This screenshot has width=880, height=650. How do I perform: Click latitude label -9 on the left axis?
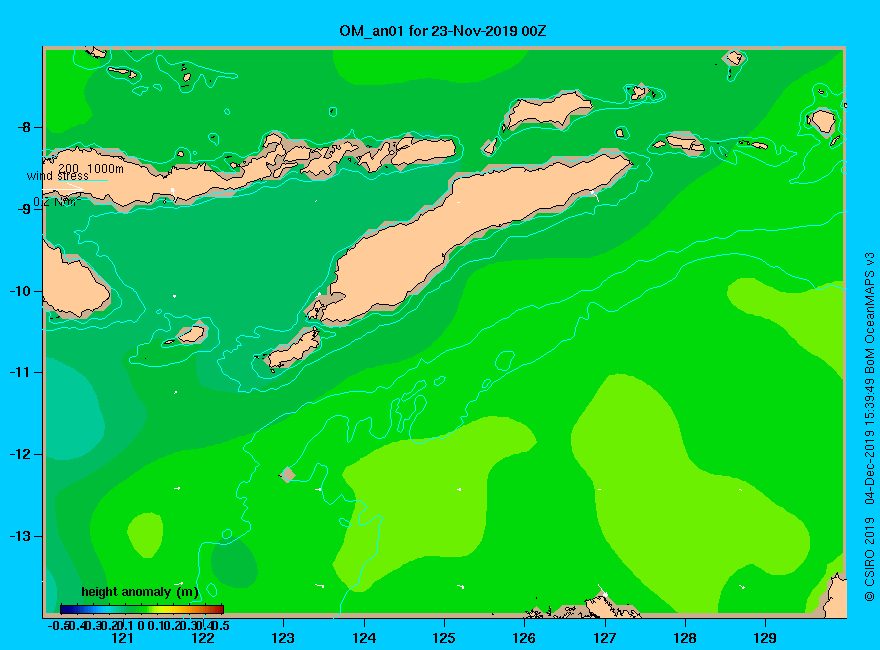coord(25,209)
